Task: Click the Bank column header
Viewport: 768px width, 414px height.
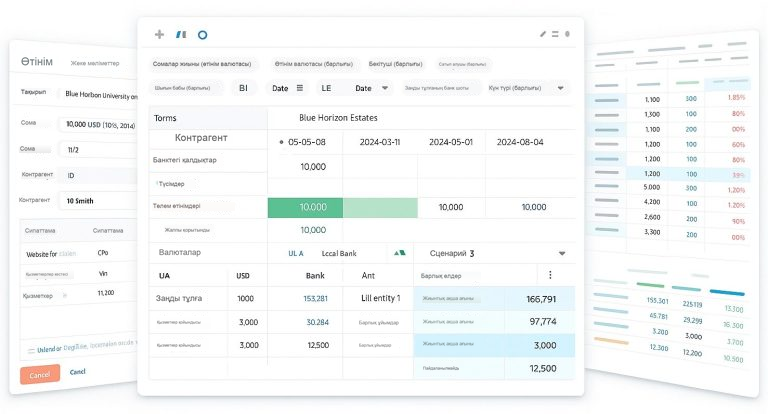Action: click(315, 276)
